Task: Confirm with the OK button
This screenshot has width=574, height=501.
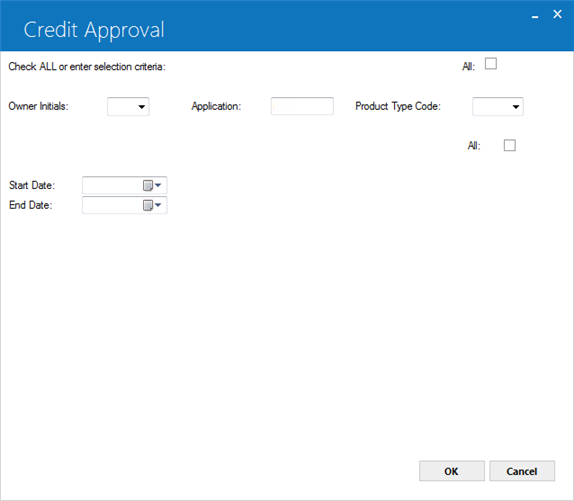Action: click(452, 471)
